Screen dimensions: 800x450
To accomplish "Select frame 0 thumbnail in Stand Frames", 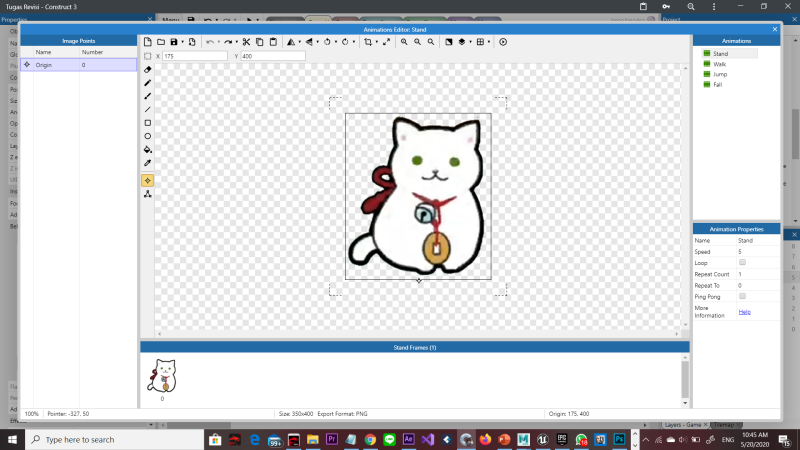I will point(162,376).
